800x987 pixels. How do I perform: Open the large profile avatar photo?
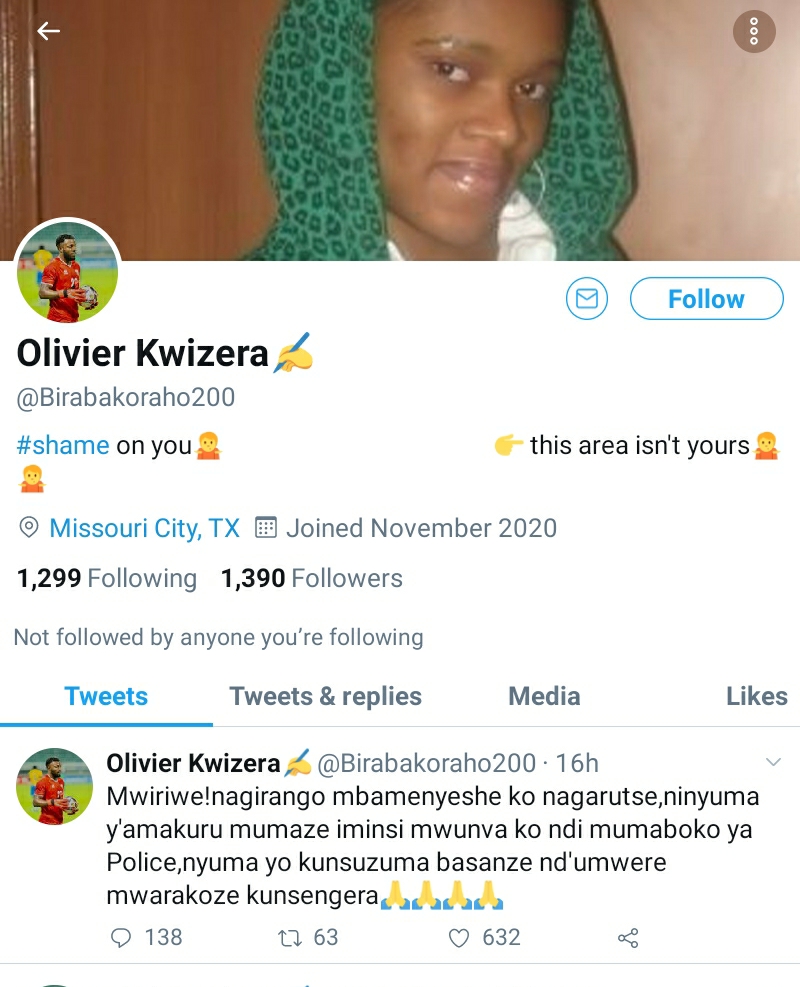(x=68, y=272)
